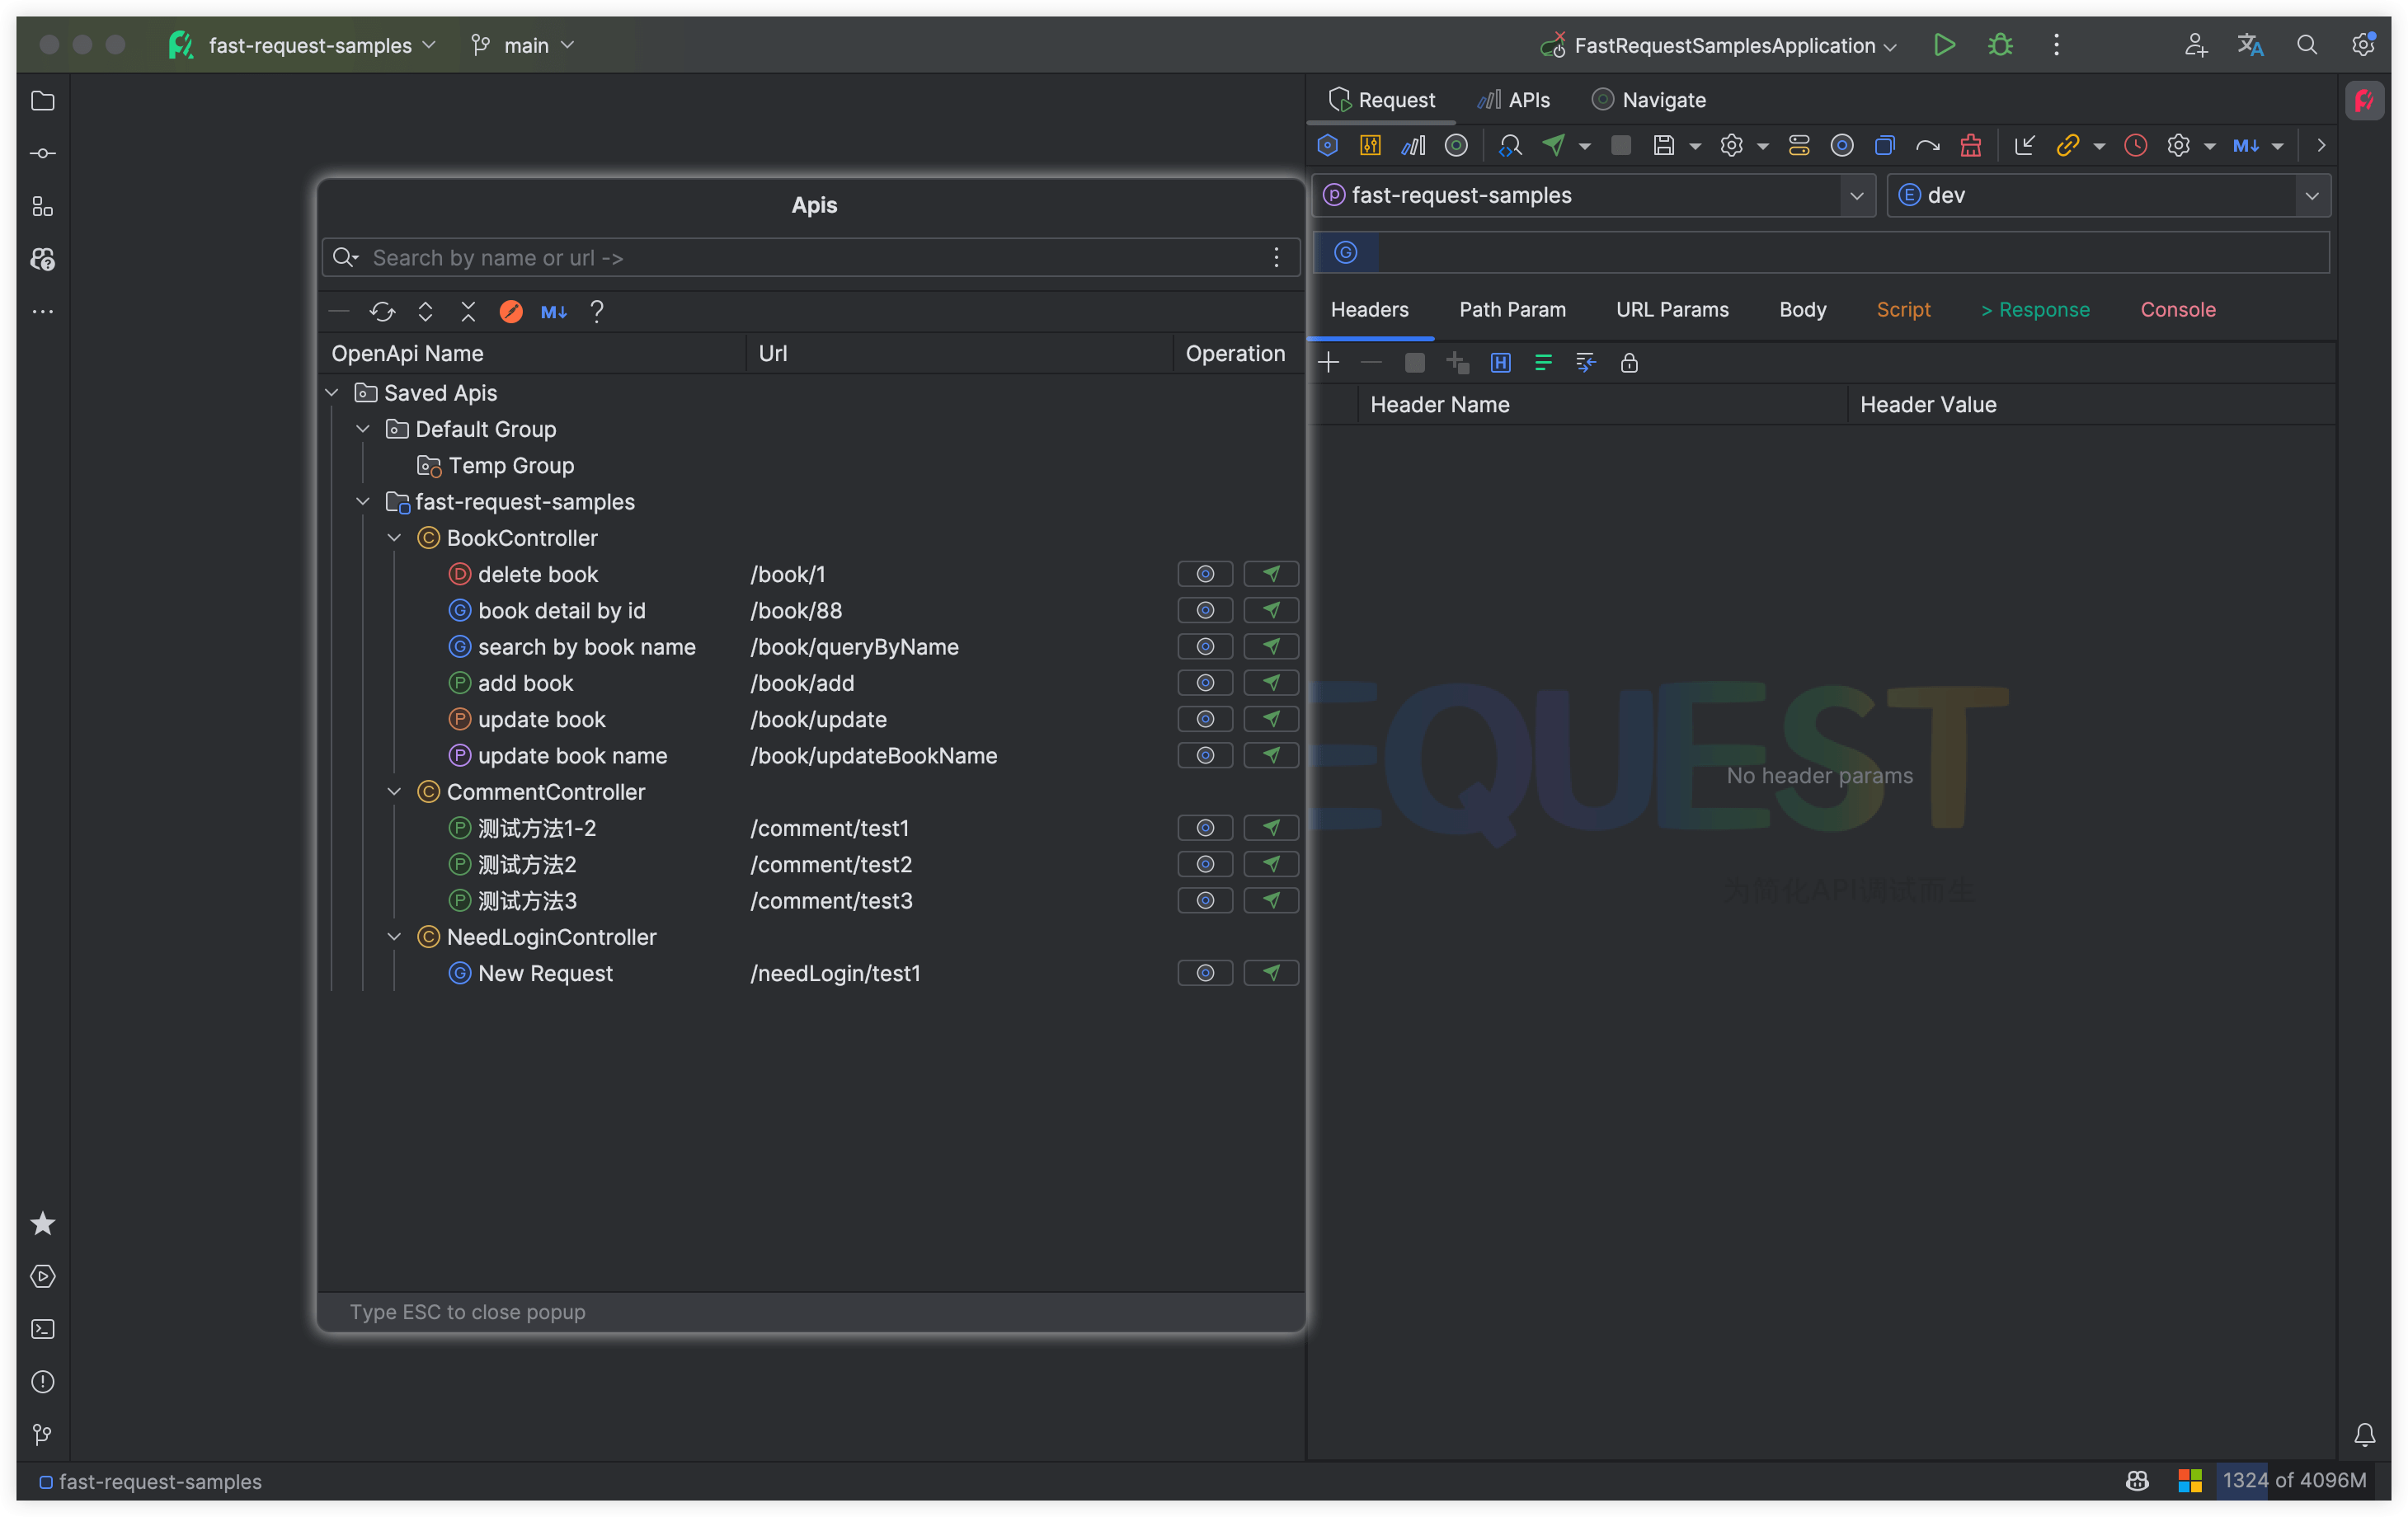Toggle the view icon for update book
The height and width of the screenshot is (1517, 2408).
pos(1205,719)
